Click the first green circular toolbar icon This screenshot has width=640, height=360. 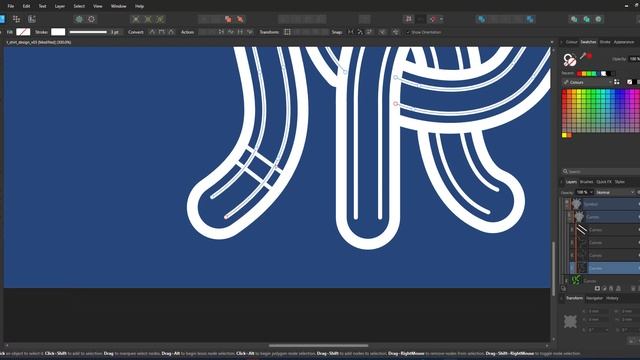click(574, 19)
